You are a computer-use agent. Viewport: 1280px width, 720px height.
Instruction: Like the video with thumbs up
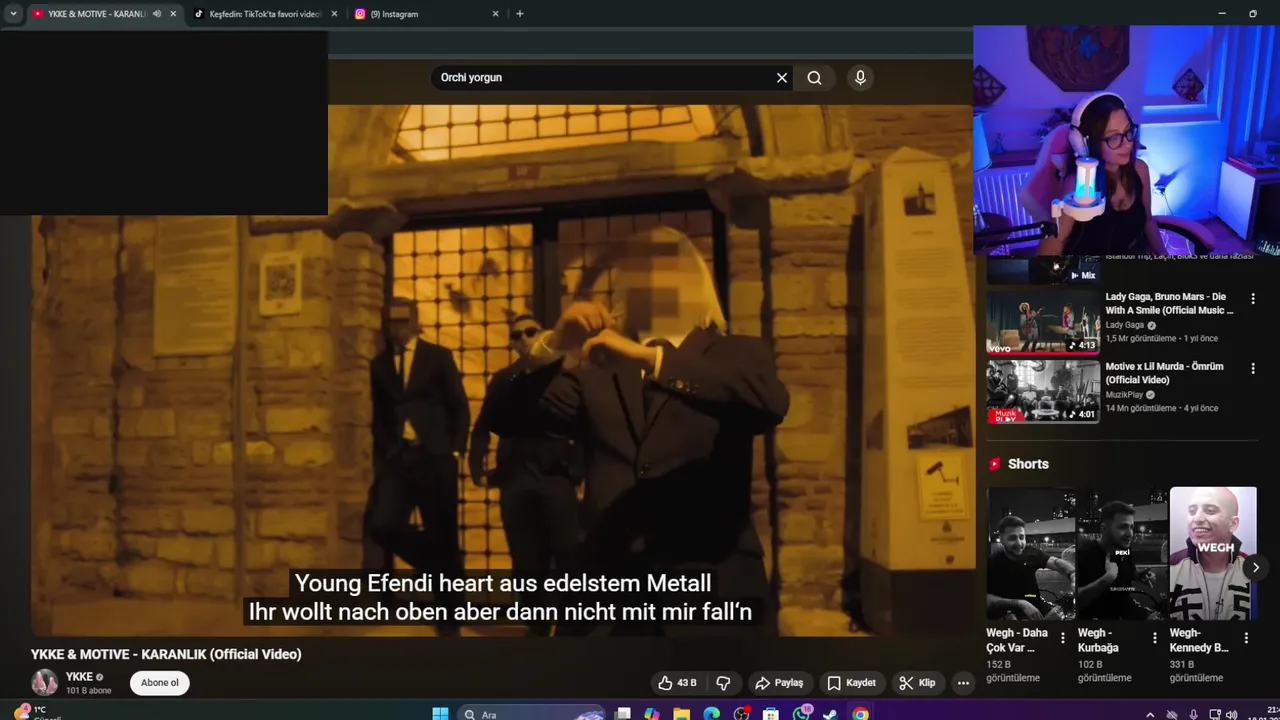pos(677,683)
